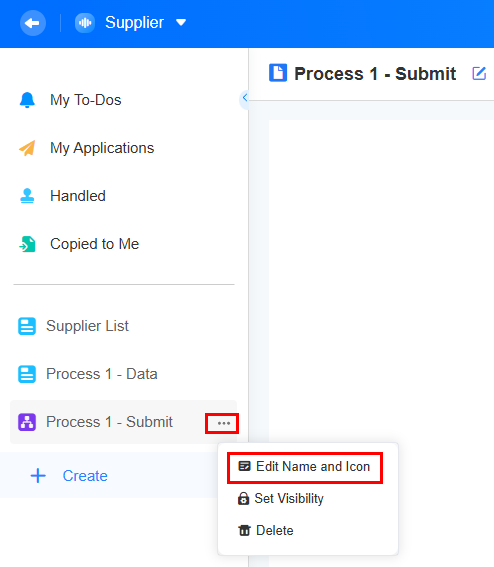
Task: Open the three-dot more options menu
Action: click(224, 423)
